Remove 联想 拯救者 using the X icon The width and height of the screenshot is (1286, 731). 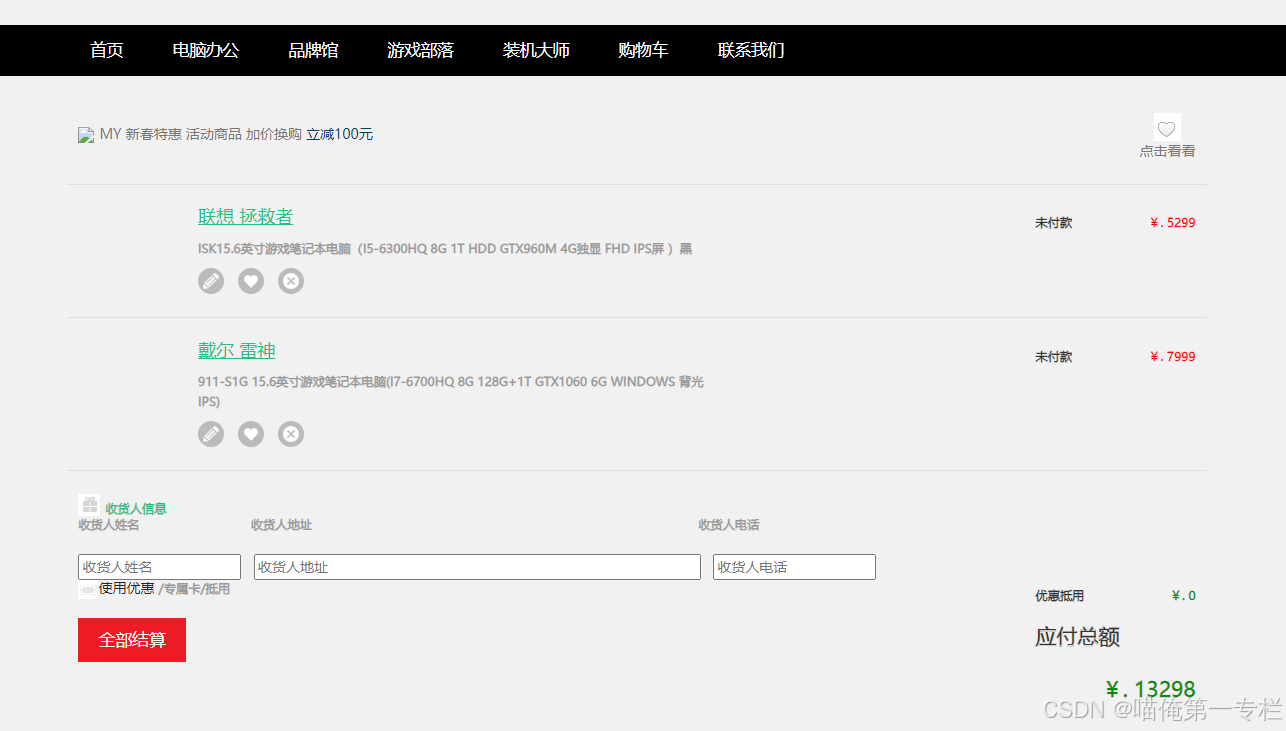click(x=291, y=281)
